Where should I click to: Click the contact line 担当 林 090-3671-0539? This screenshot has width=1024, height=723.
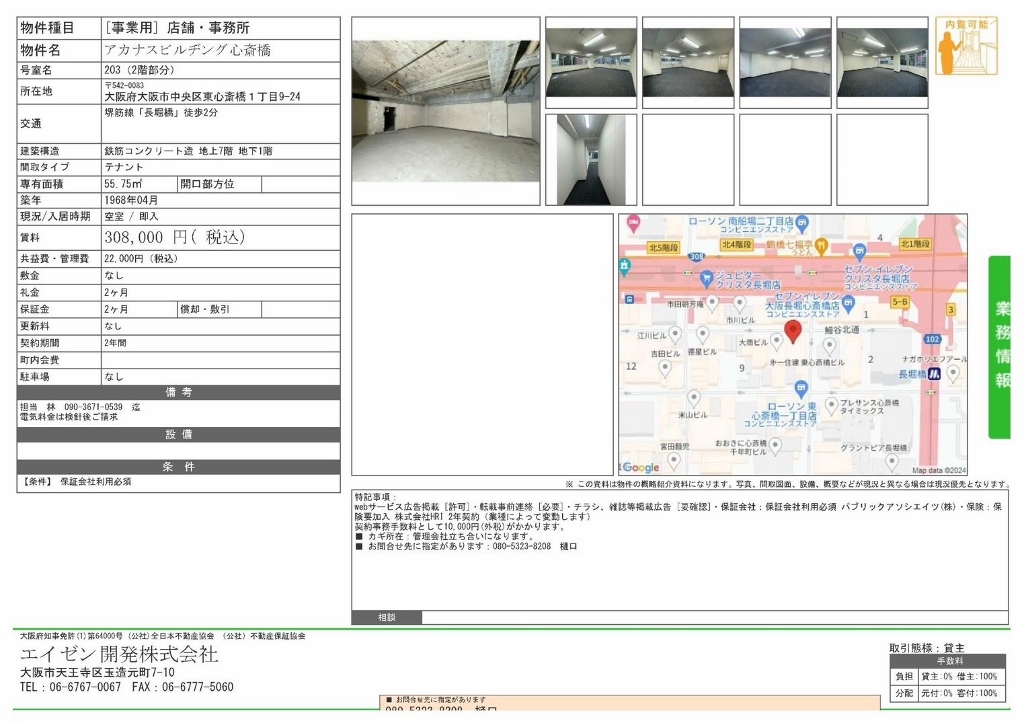80,407
